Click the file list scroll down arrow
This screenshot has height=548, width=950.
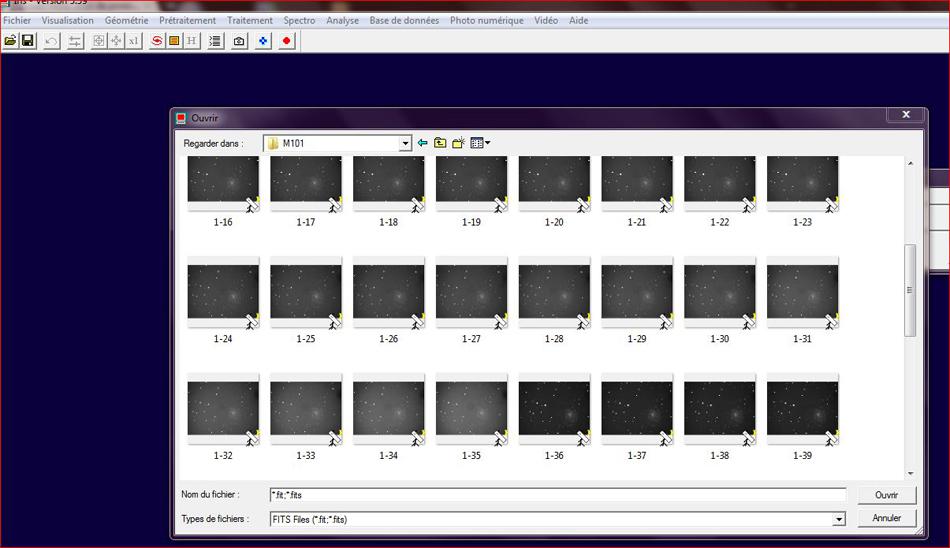(x=910, y=473)
